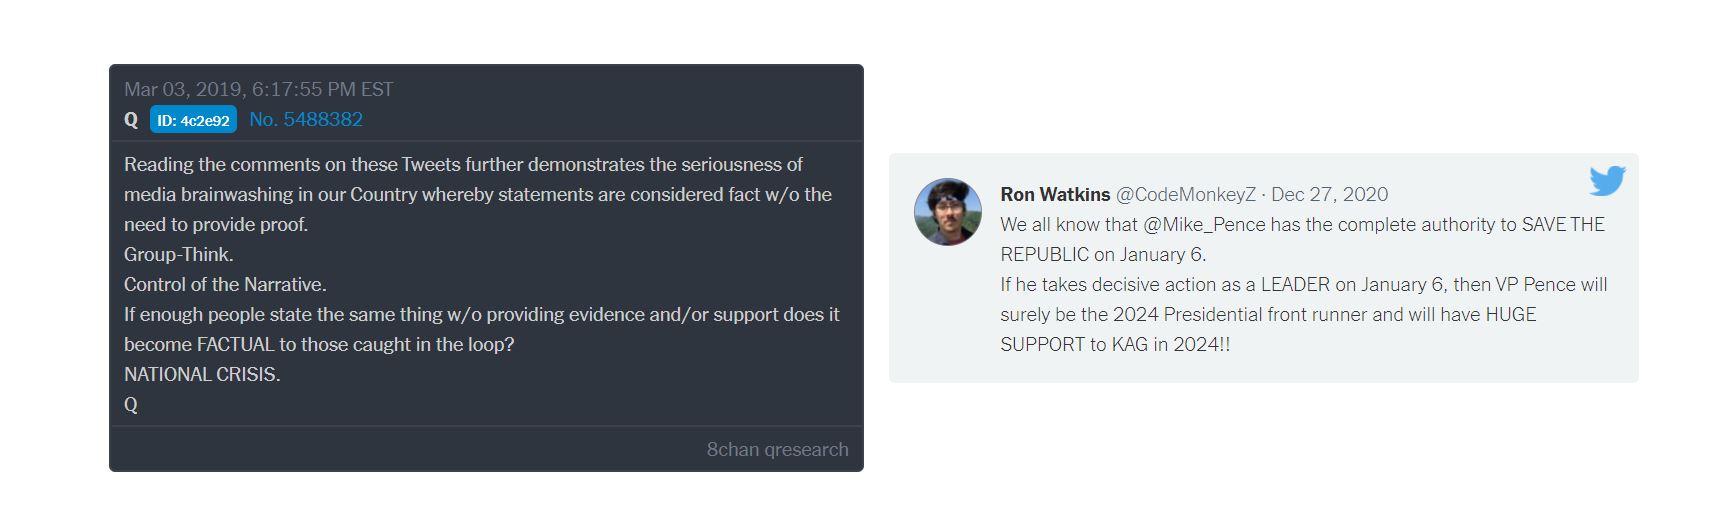
Task: Click the Twitter bird logo icon
Action: [1606, 181]
